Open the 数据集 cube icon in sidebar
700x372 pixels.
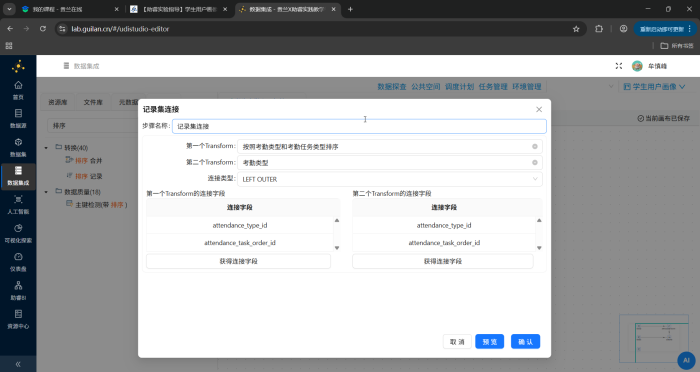[18, 142]
